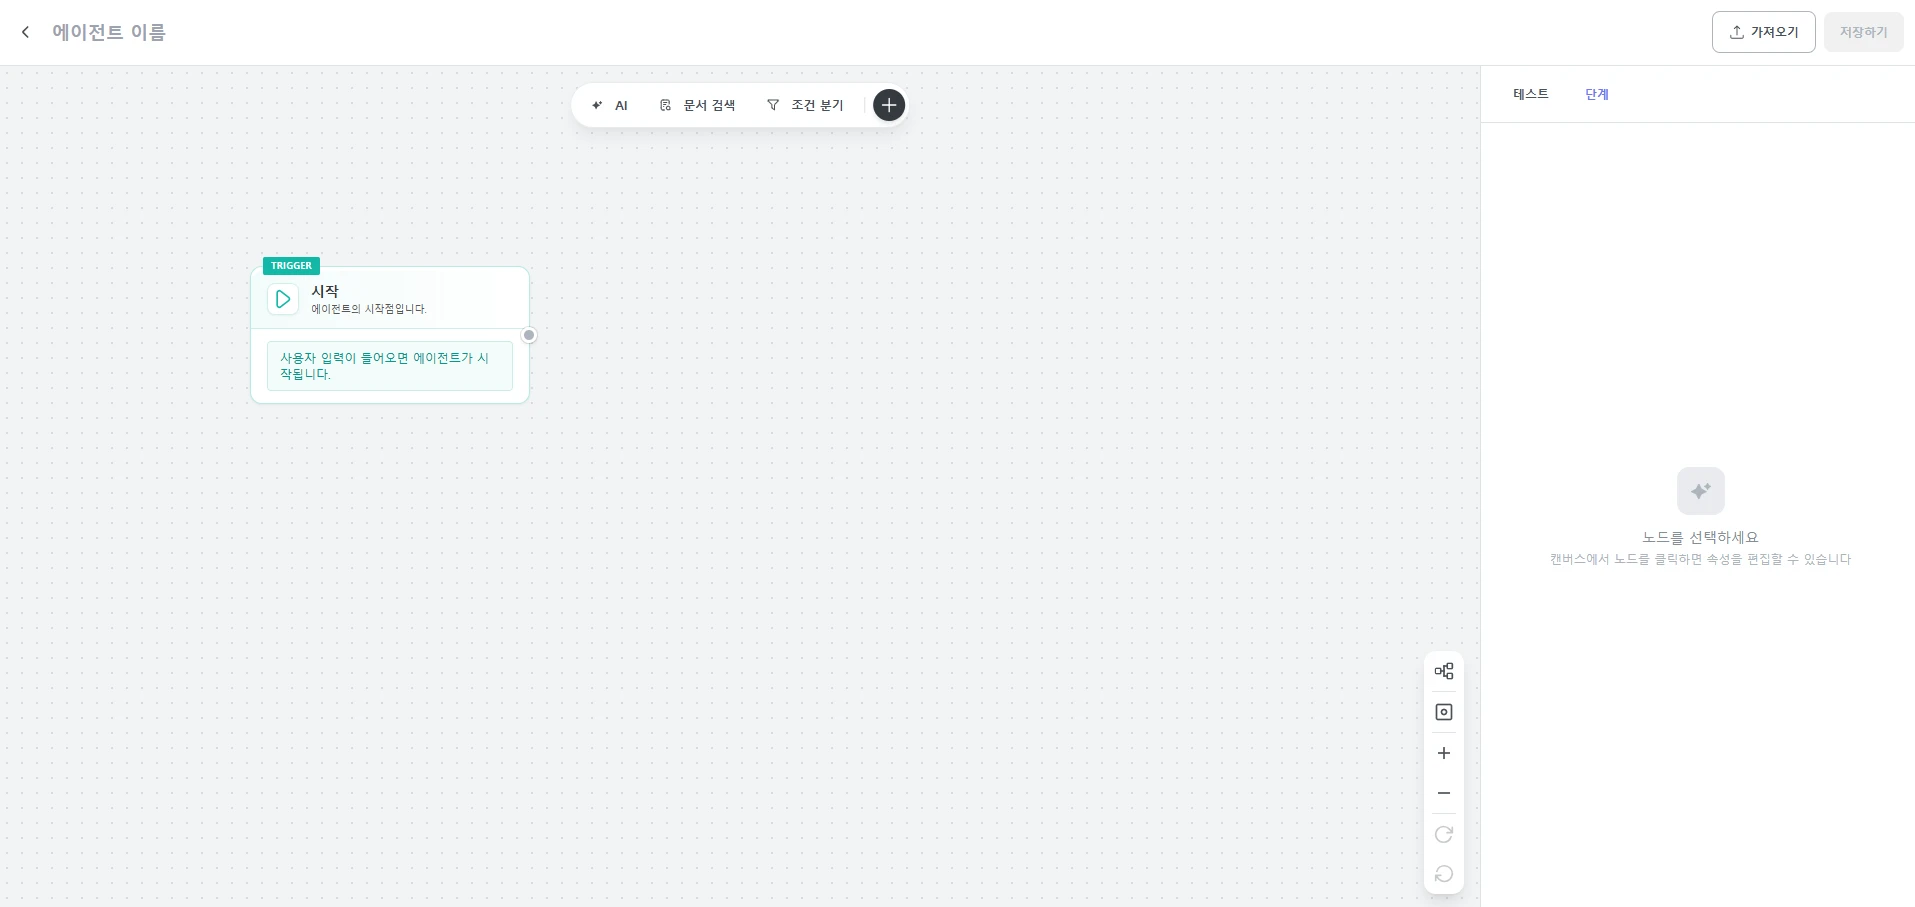This screenshot has width=1915, height=907.
Task: Add a 조건 분기 node
Action: (x=805, y=105)
